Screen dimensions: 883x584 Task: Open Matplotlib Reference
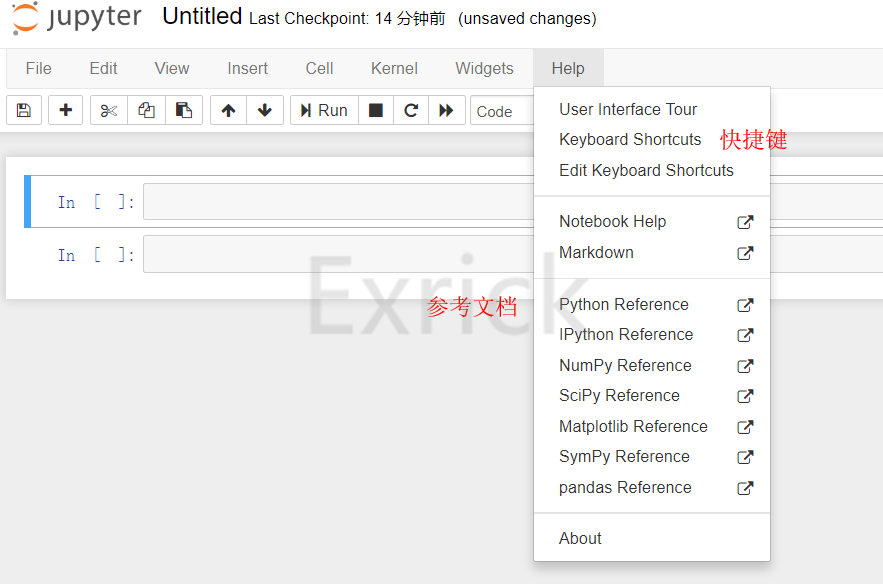pyautogui.click(x=652, y=427)
